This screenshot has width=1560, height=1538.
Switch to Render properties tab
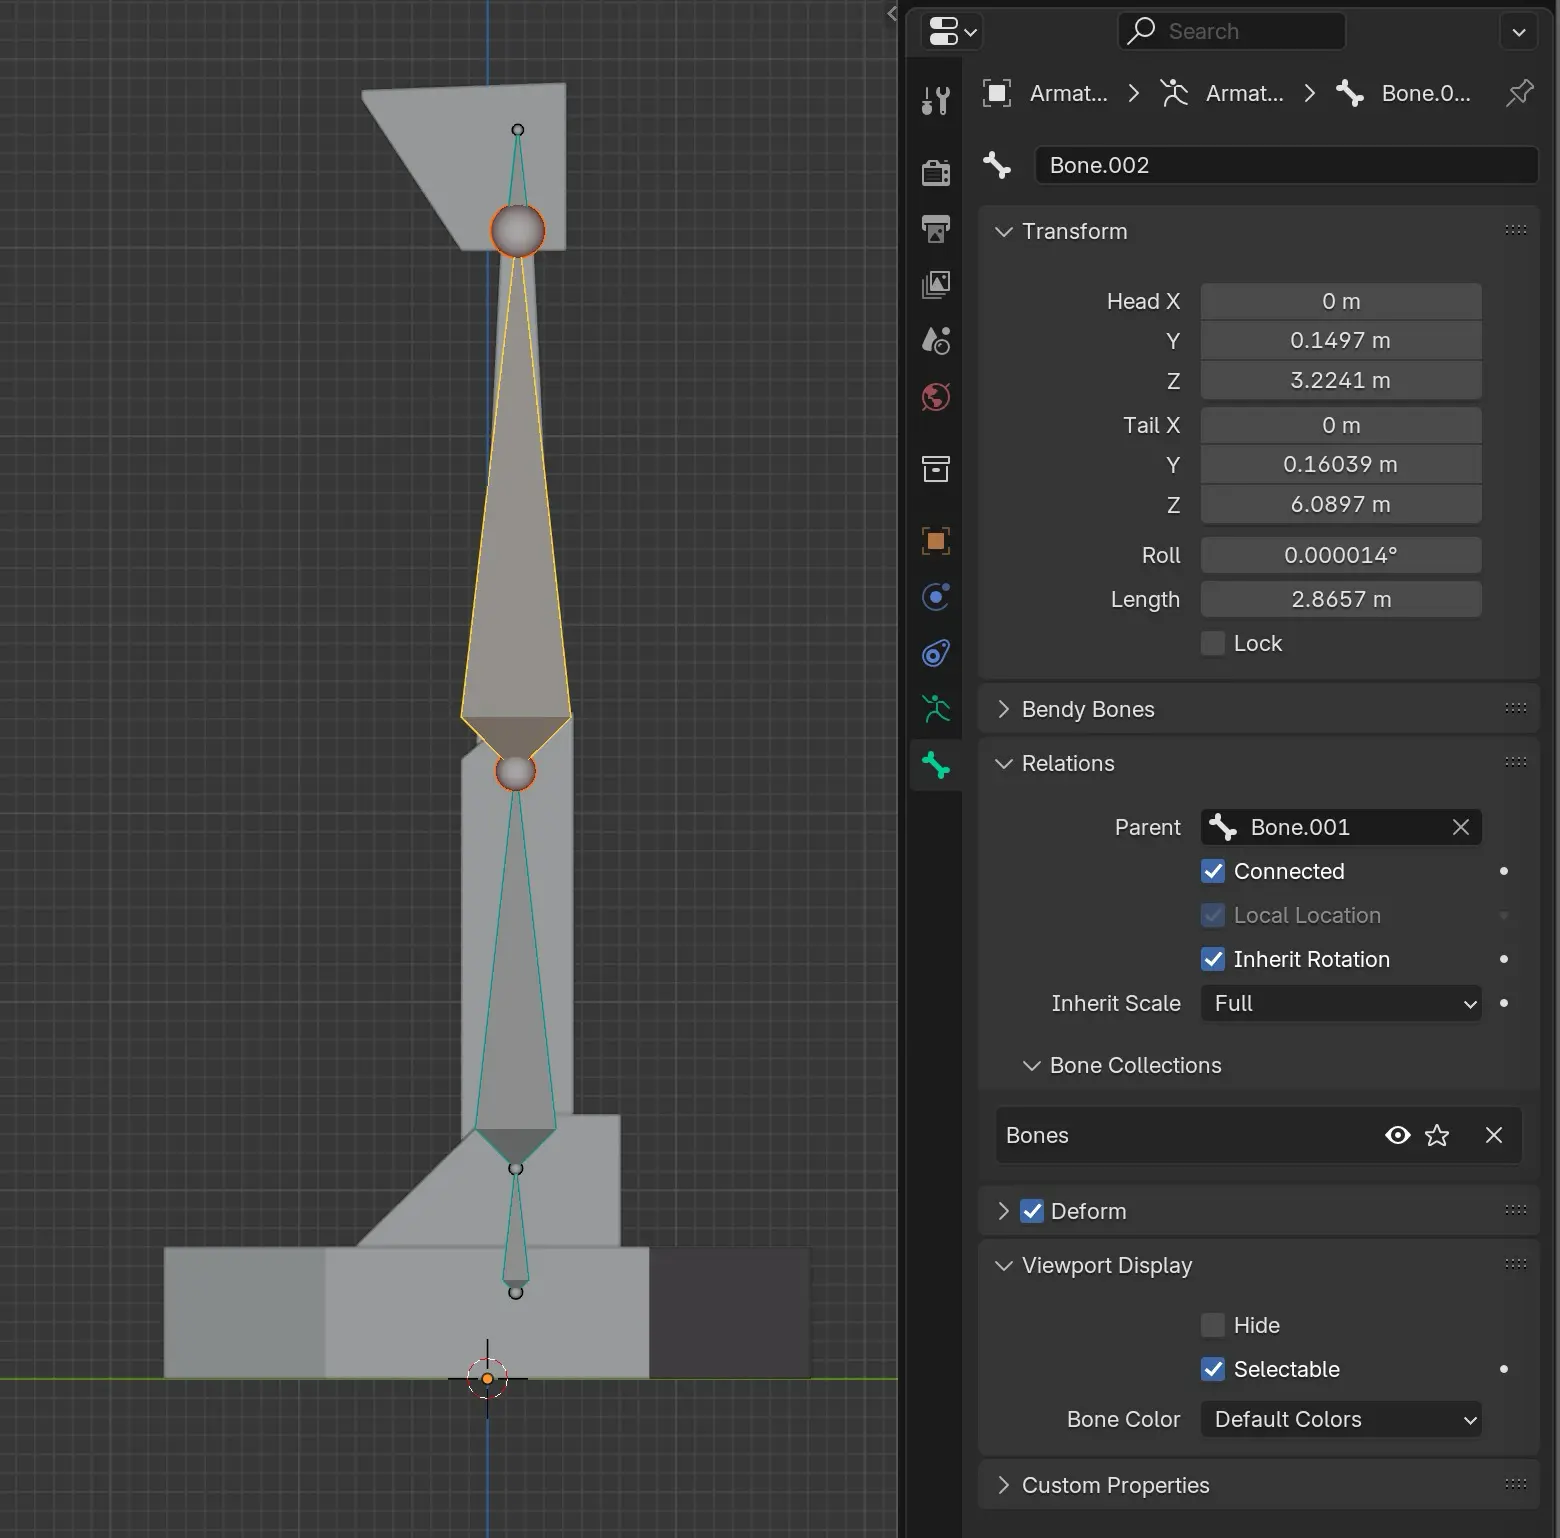coord(936,173)
